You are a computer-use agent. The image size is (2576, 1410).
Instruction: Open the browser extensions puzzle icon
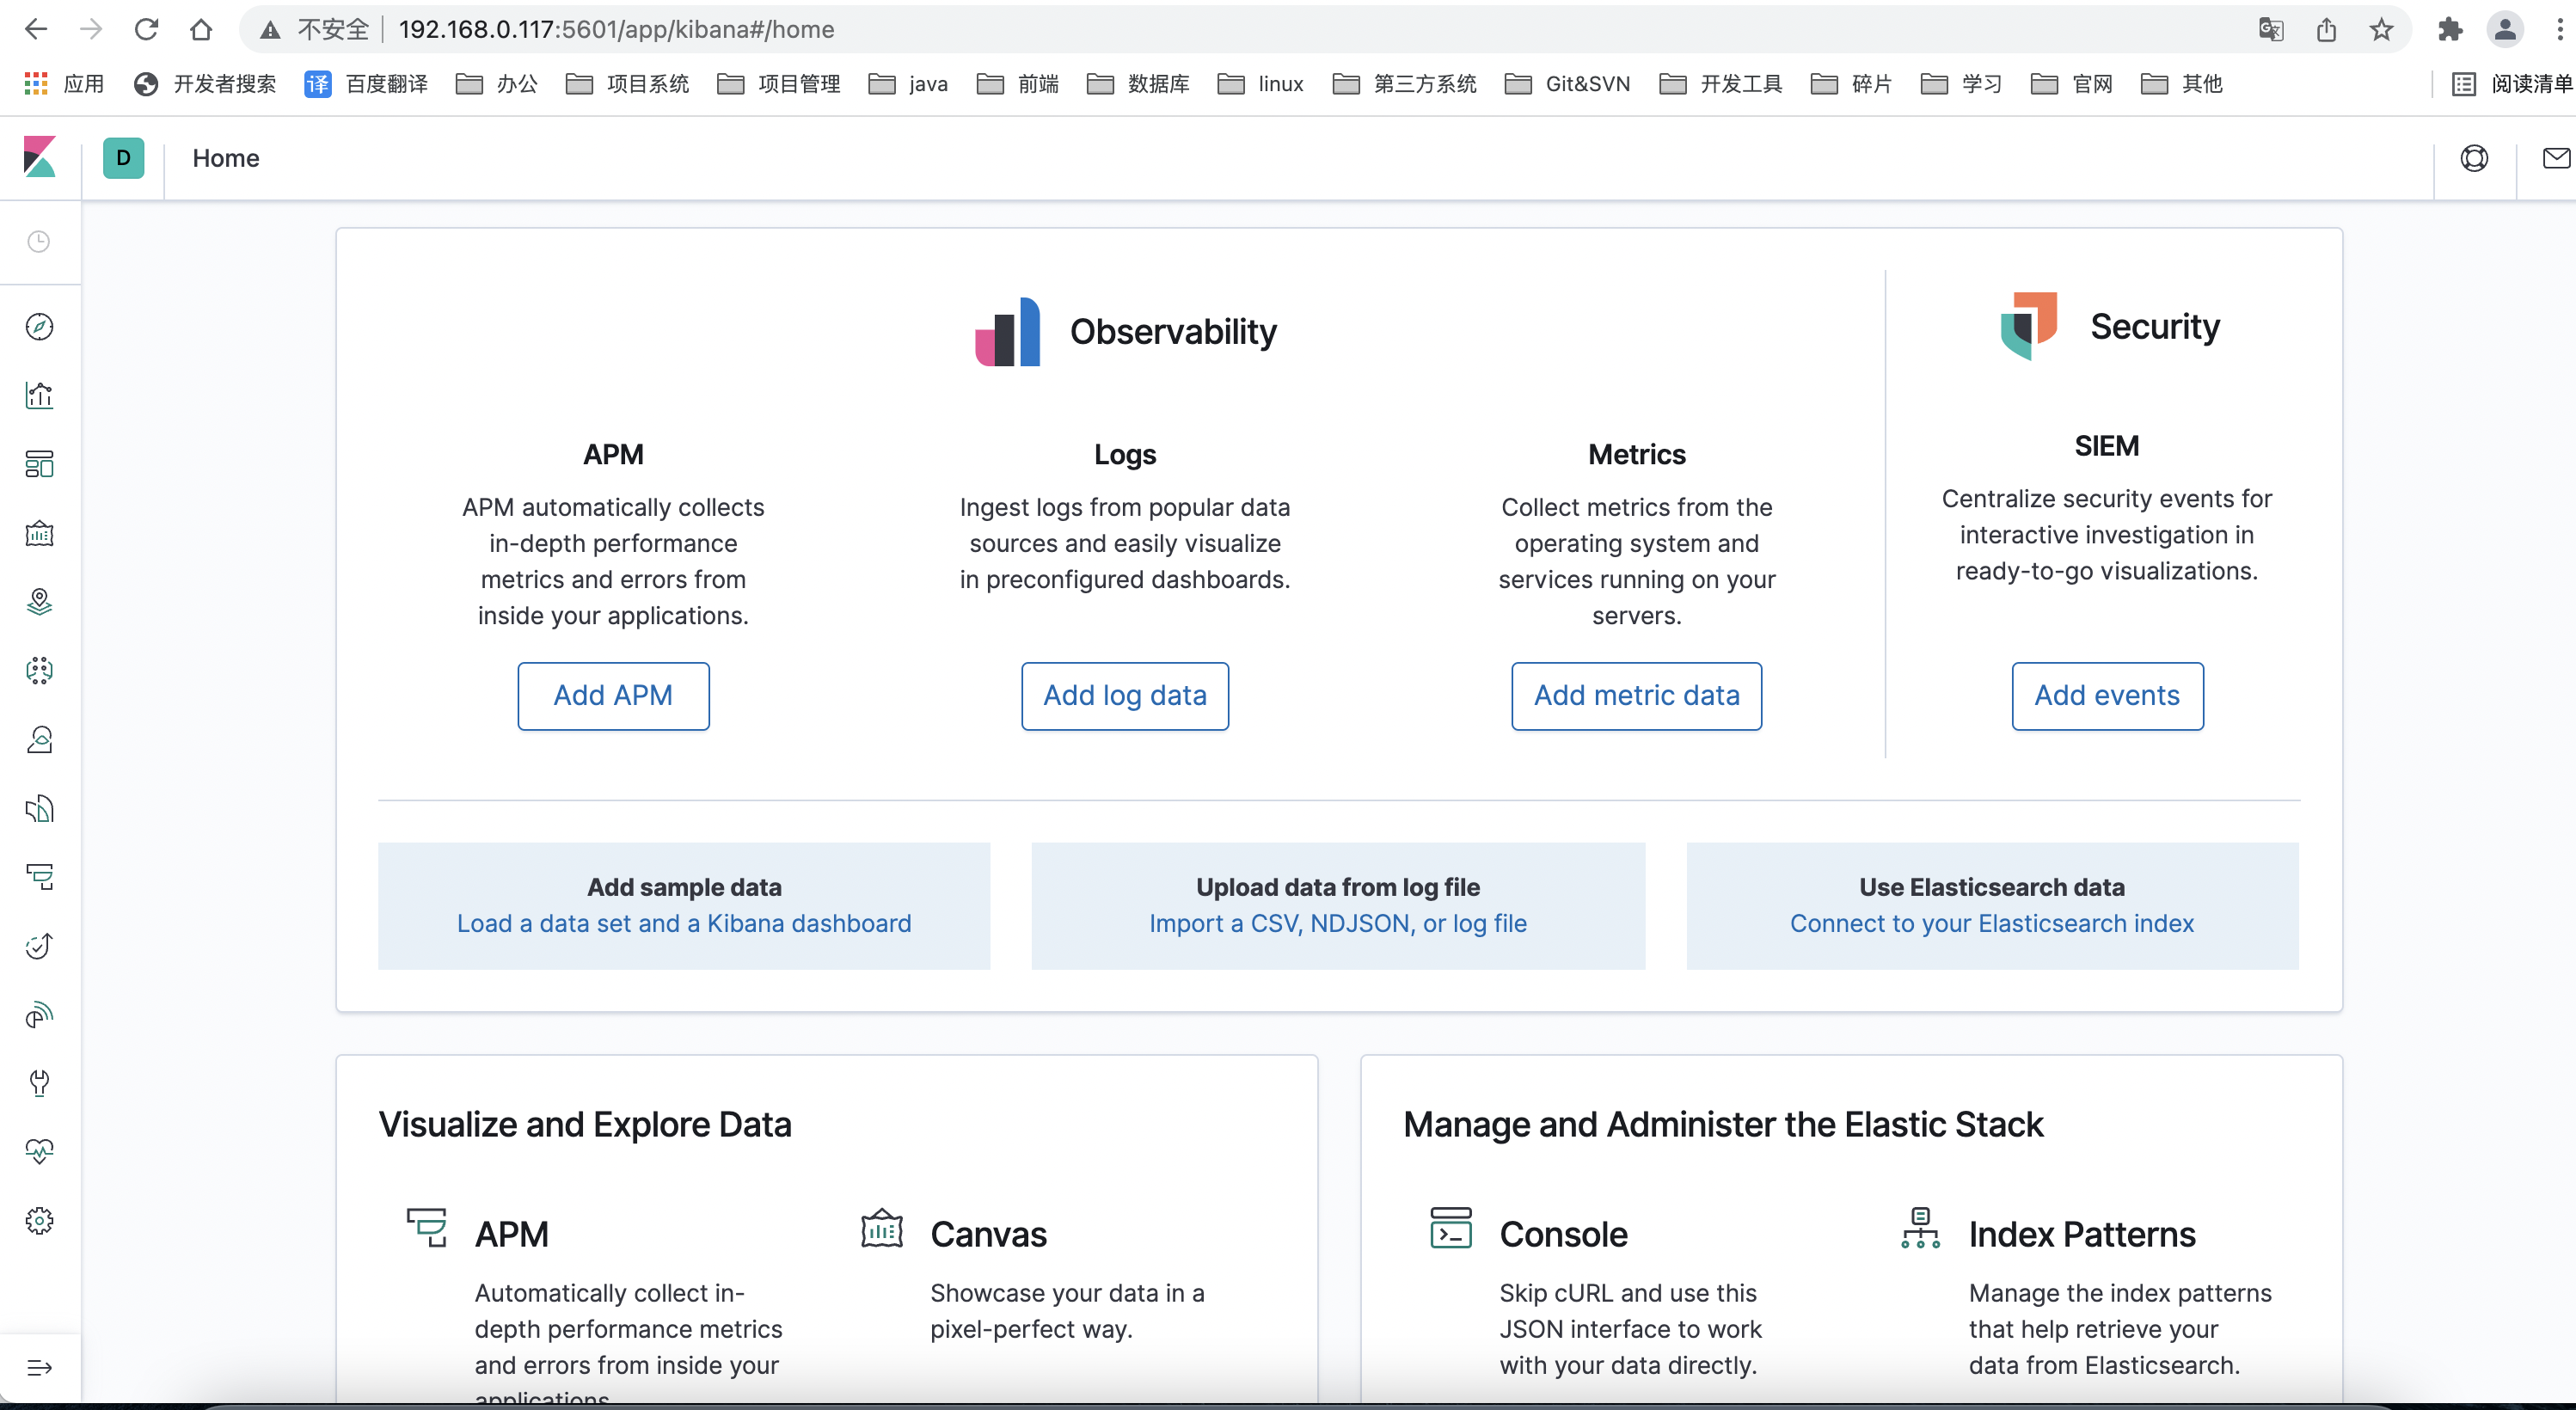[x=2450, y=30]
